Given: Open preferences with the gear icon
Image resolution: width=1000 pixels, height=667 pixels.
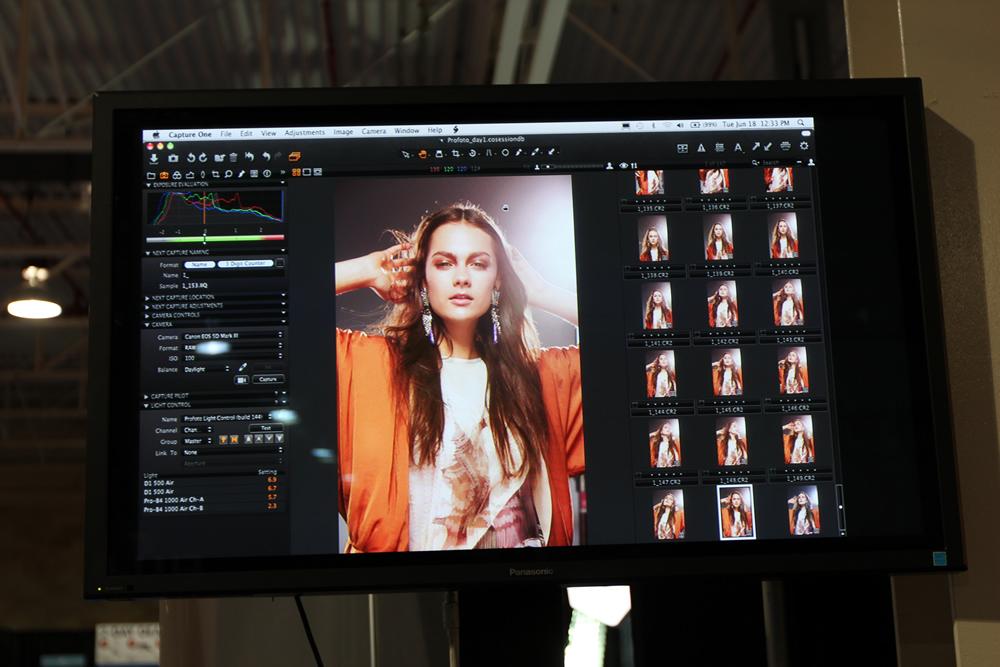Looking at the screenshot, I should pos(803,146).
